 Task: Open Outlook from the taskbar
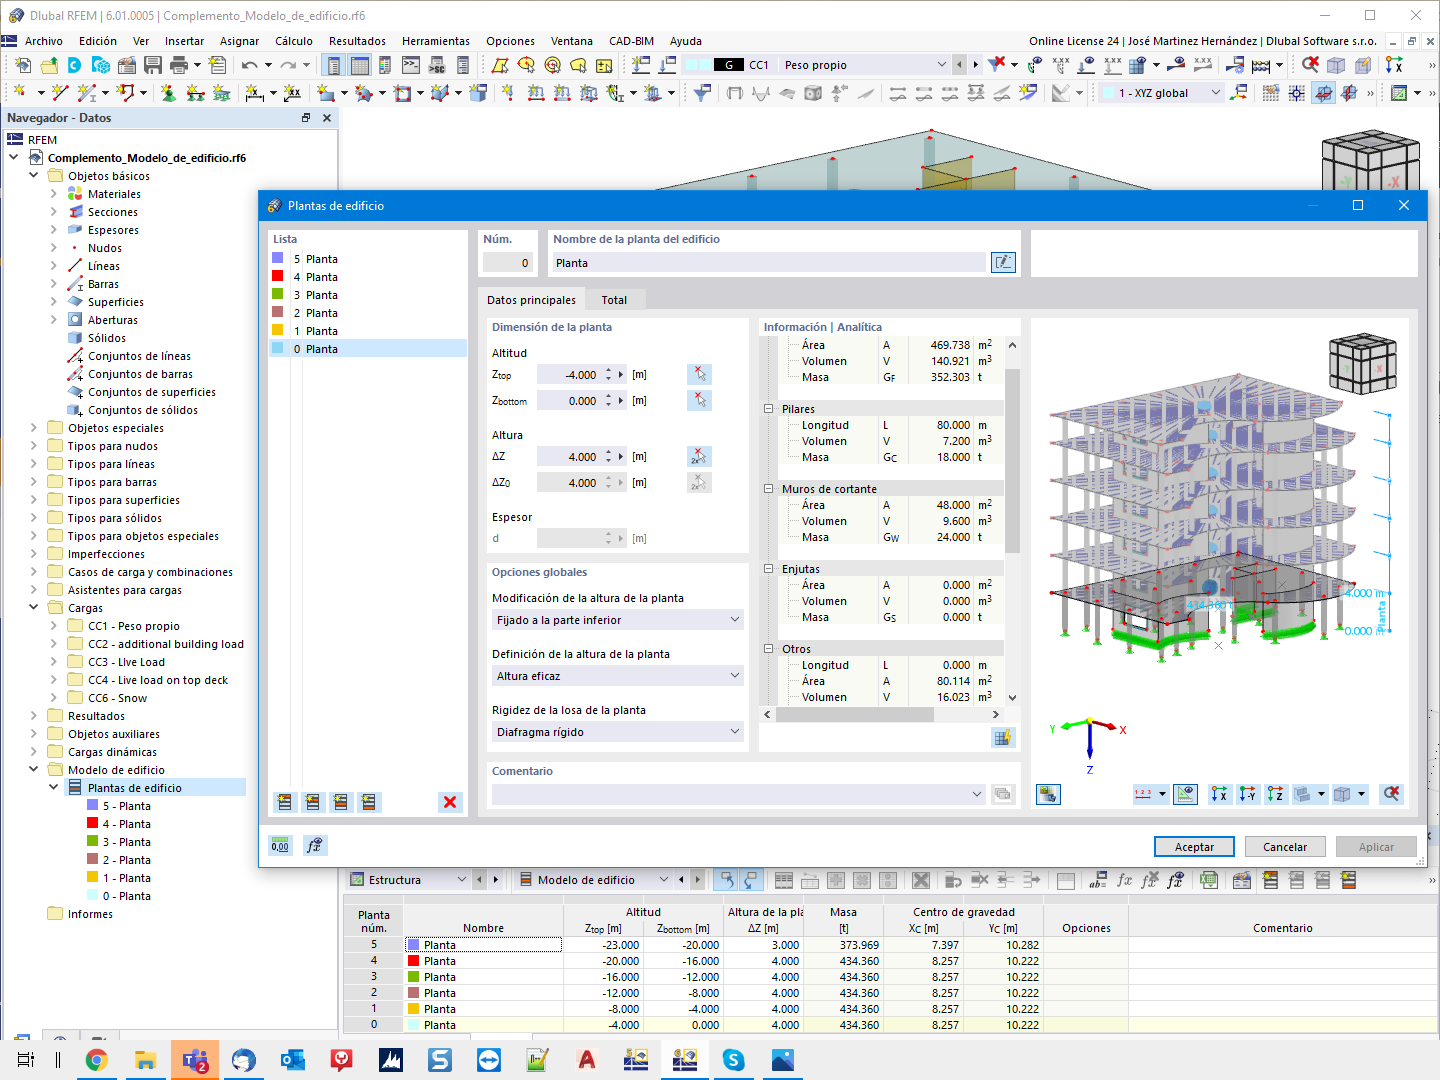point(293,1060)
